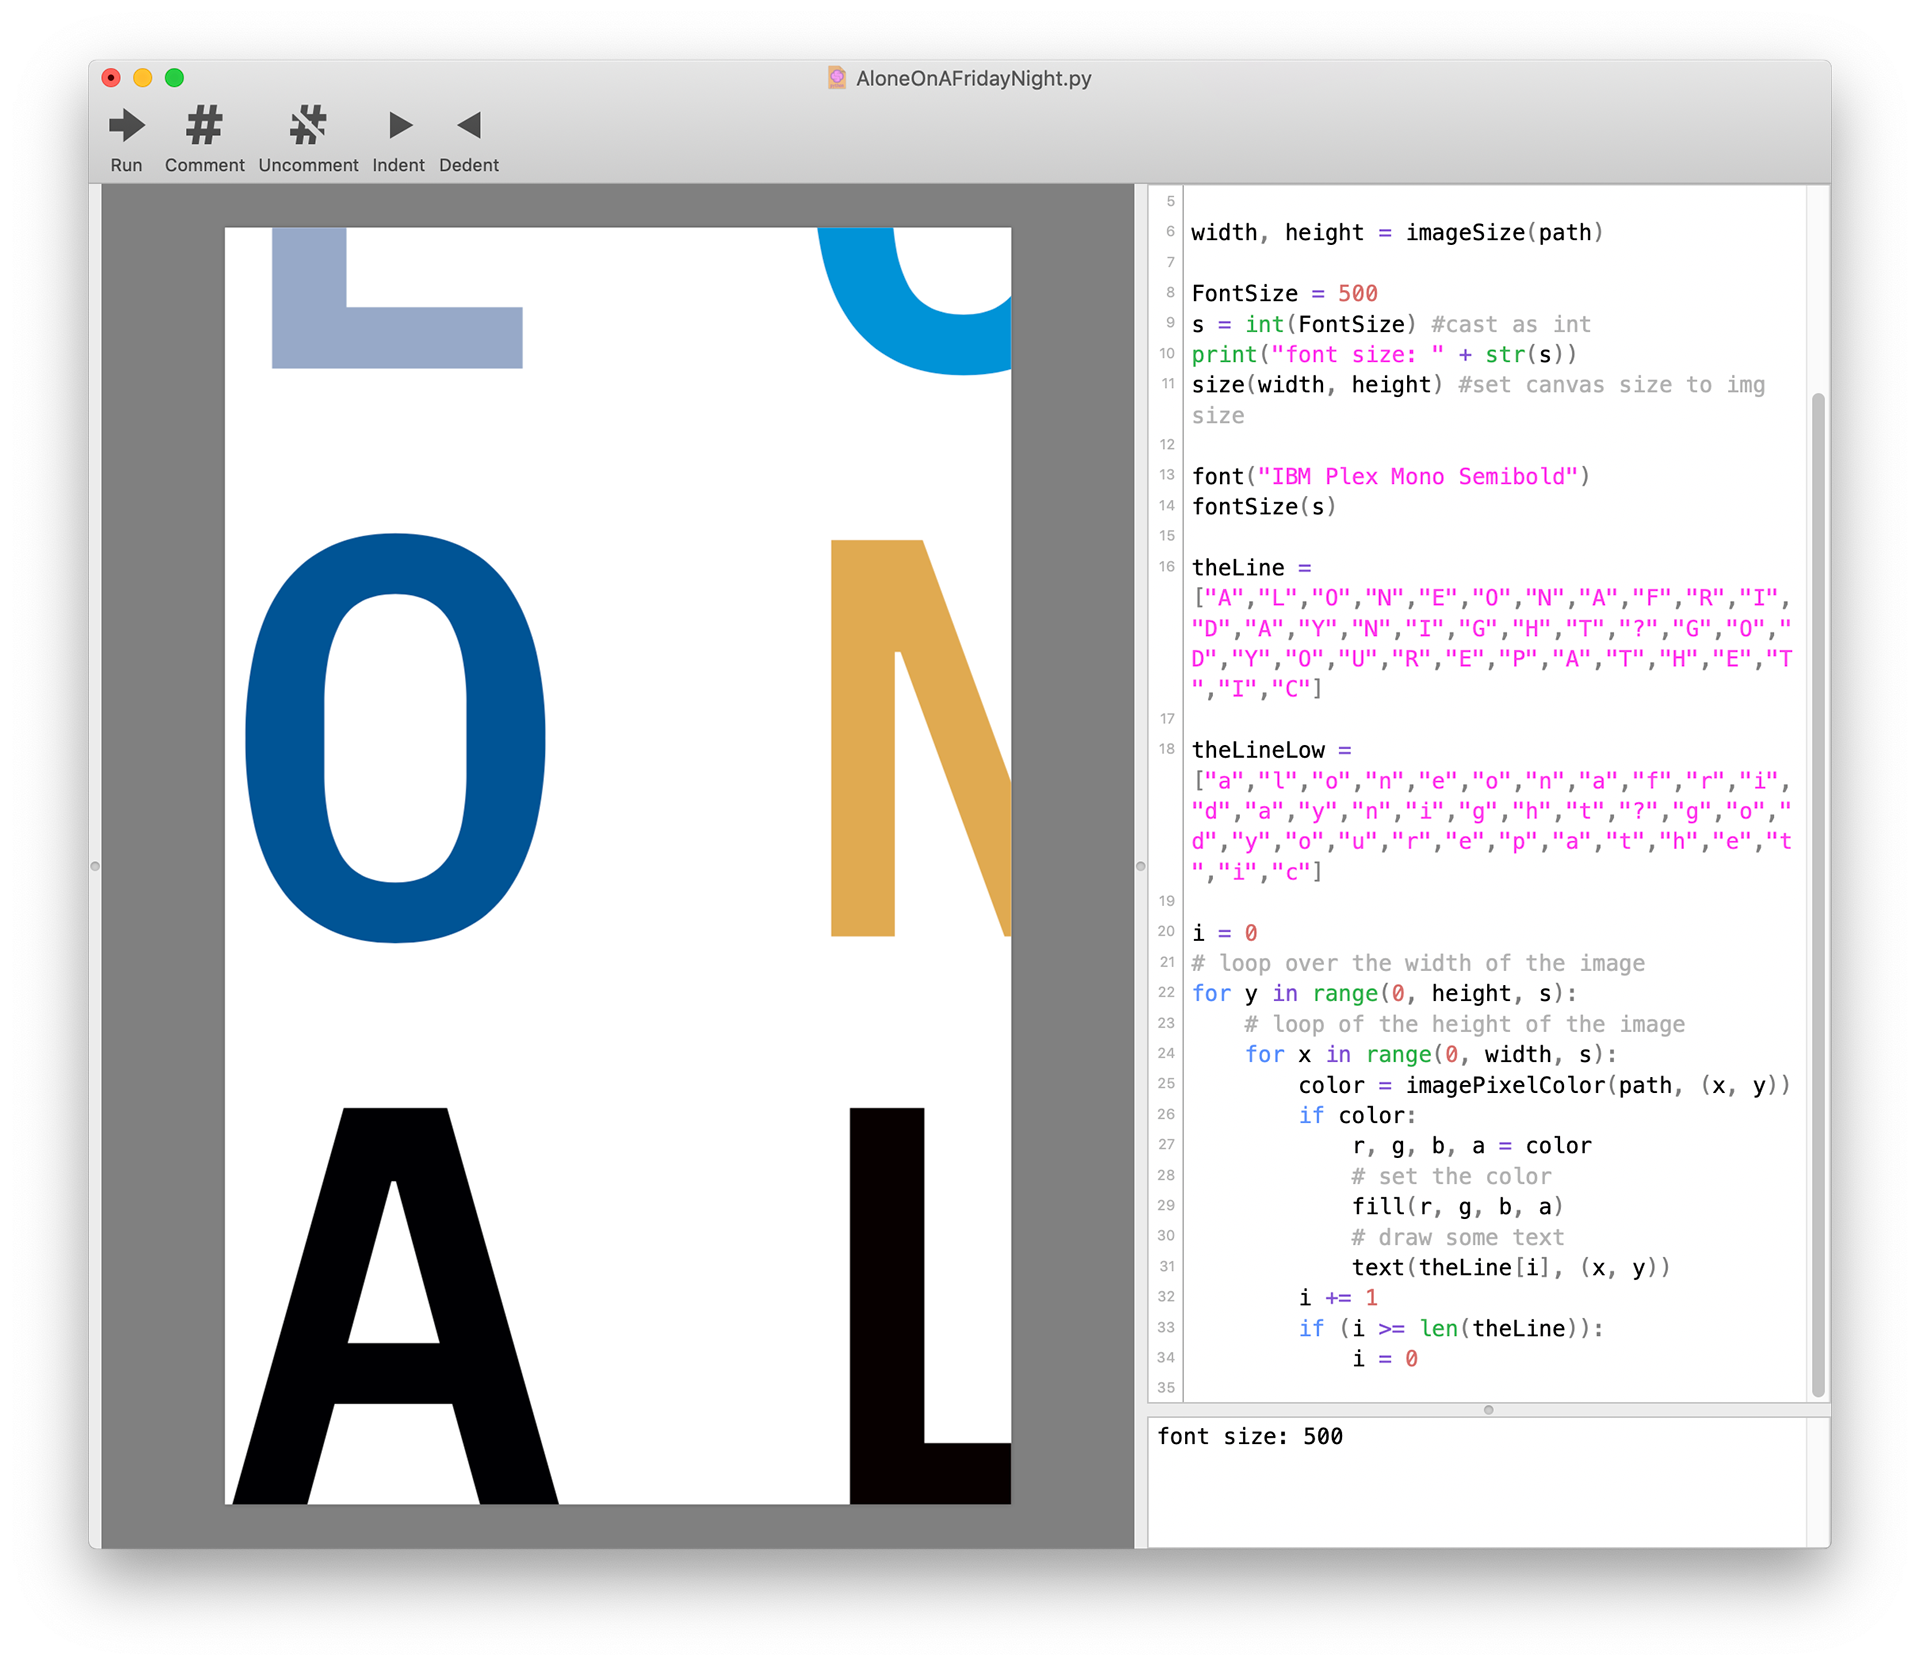Click the FontSize value 500 in code

tap(1357, 294)
